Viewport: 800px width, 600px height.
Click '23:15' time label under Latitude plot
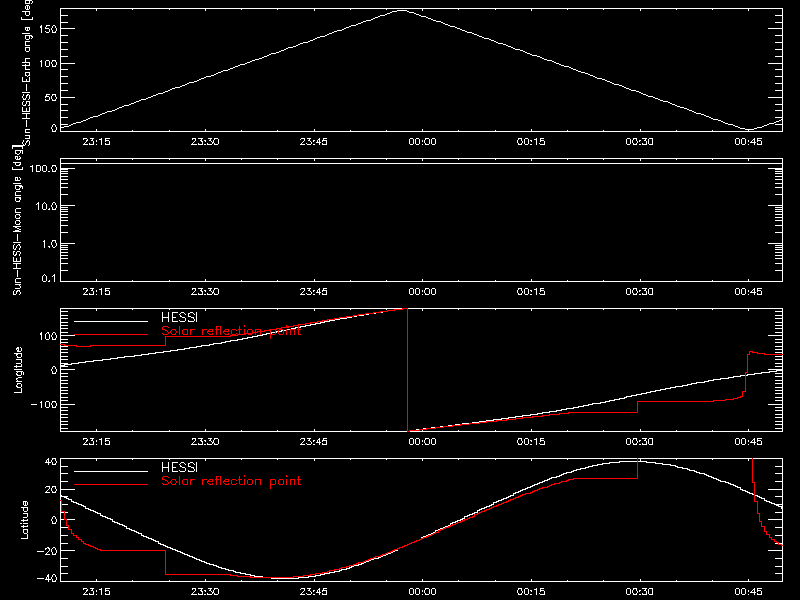[x=96, y=591]
